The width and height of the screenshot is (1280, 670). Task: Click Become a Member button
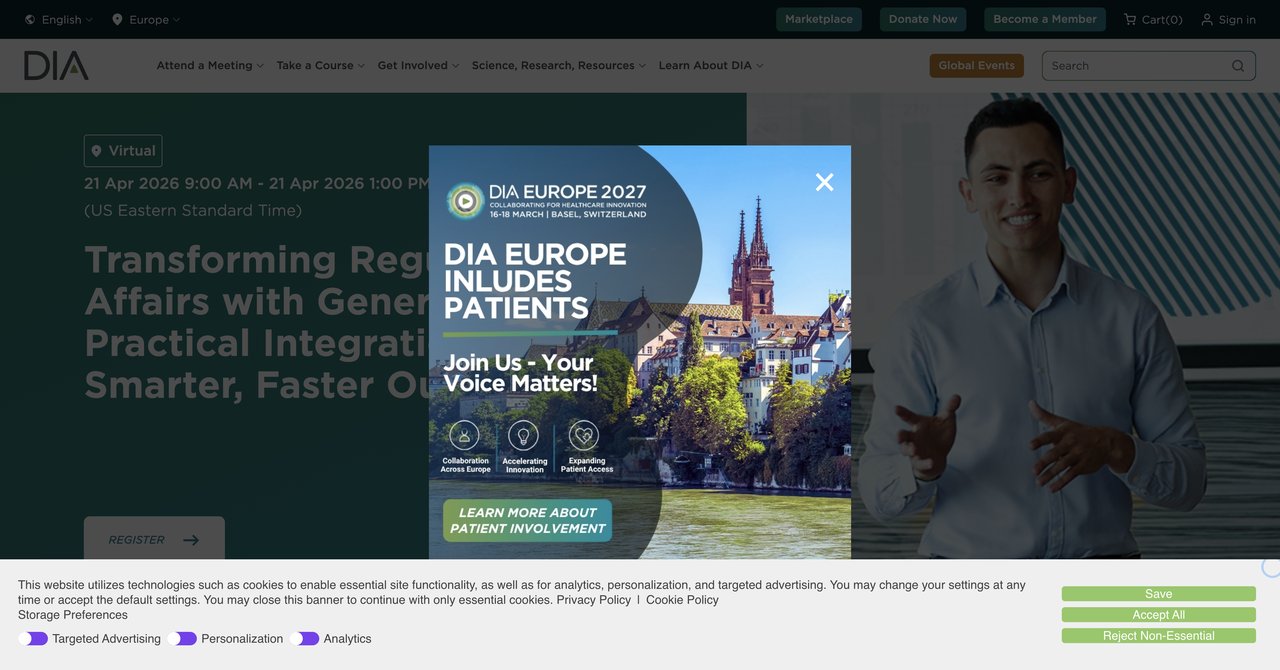(1045, 19)
